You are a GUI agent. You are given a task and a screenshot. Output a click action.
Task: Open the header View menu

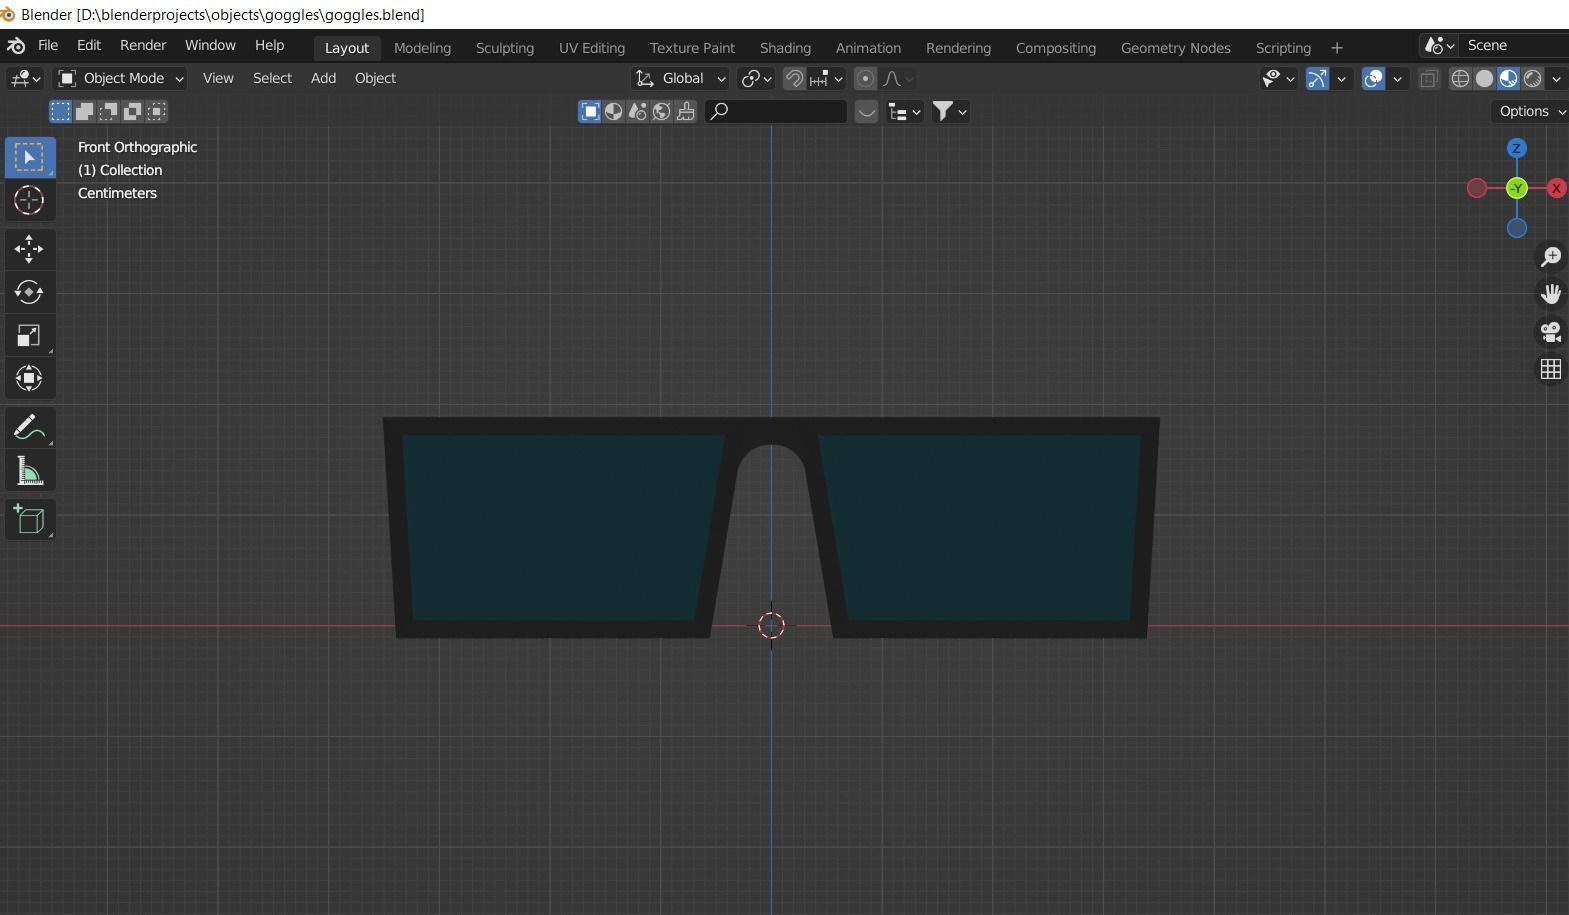(218, 78)
